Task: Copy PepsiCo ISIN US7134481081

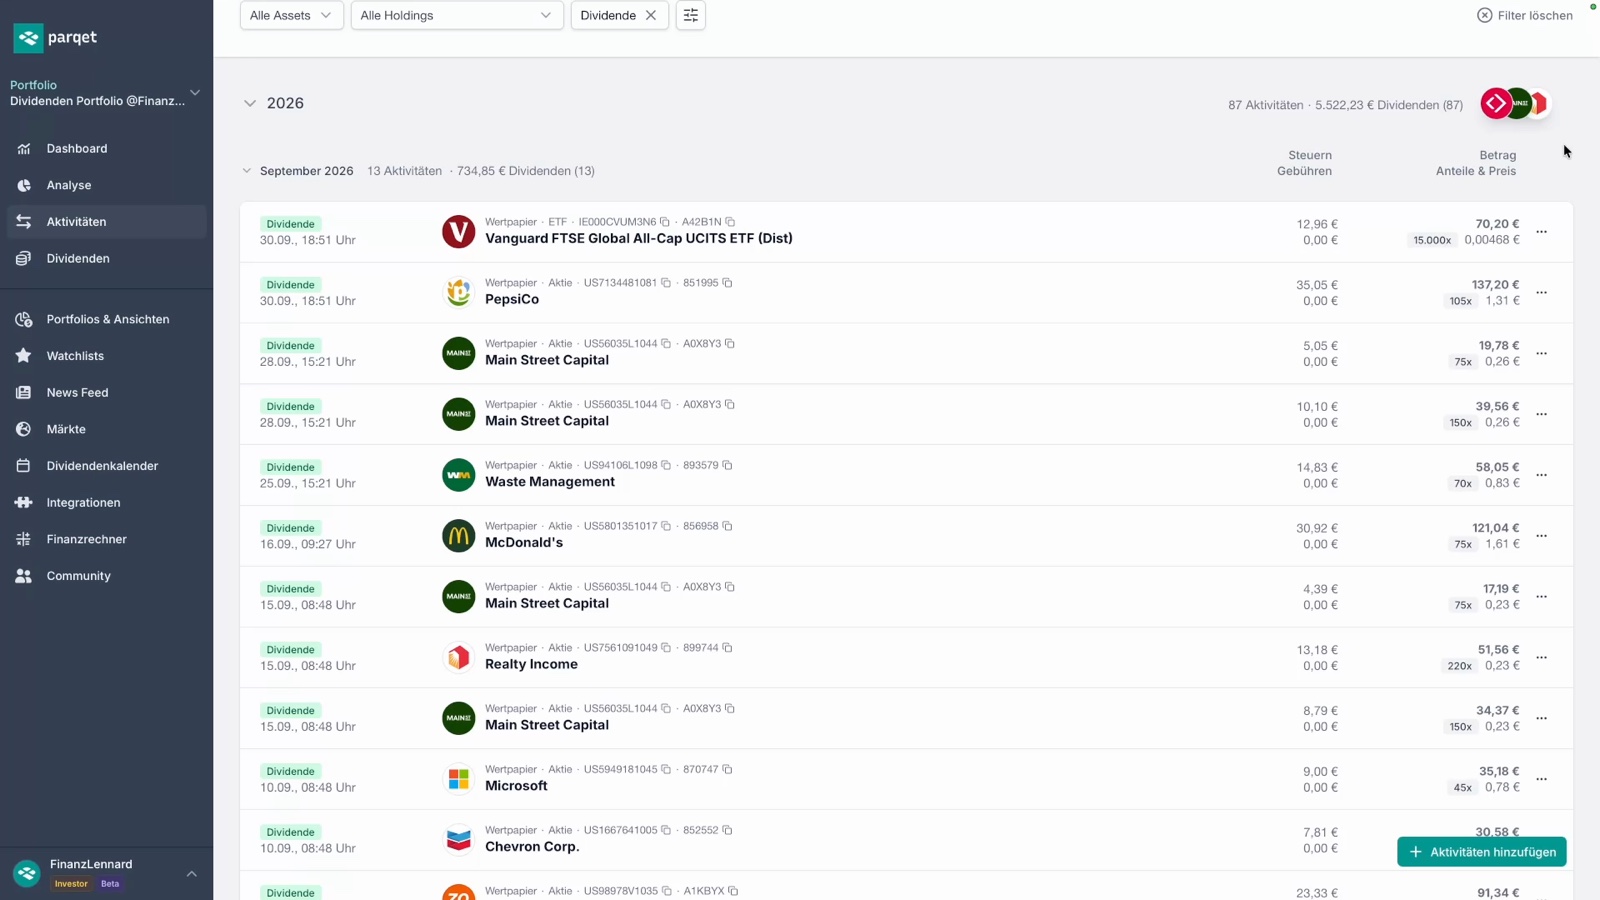Action: click(x=666, y=283)
